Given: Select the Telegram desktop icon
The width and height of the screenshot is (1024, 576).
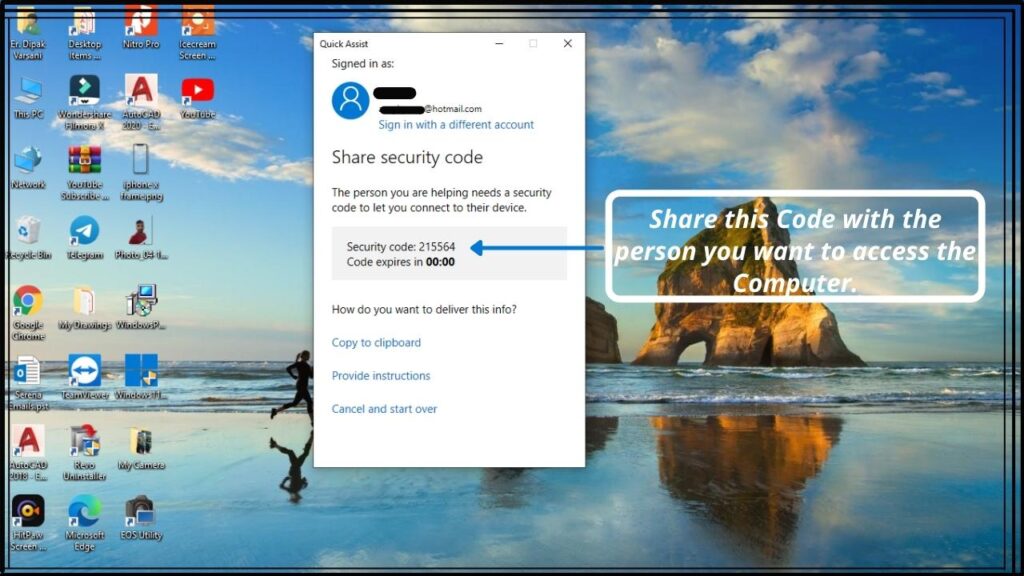Looking at the screenshot, I should click(x=84, y=231).
